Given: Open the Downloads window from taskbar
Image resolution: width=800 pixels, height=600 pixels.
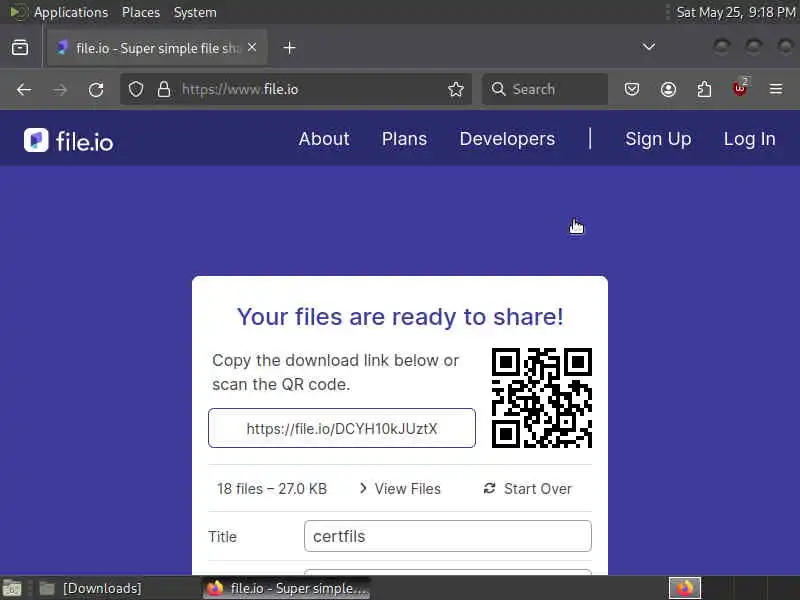Looking at the screenshot, I should point(91,588).
